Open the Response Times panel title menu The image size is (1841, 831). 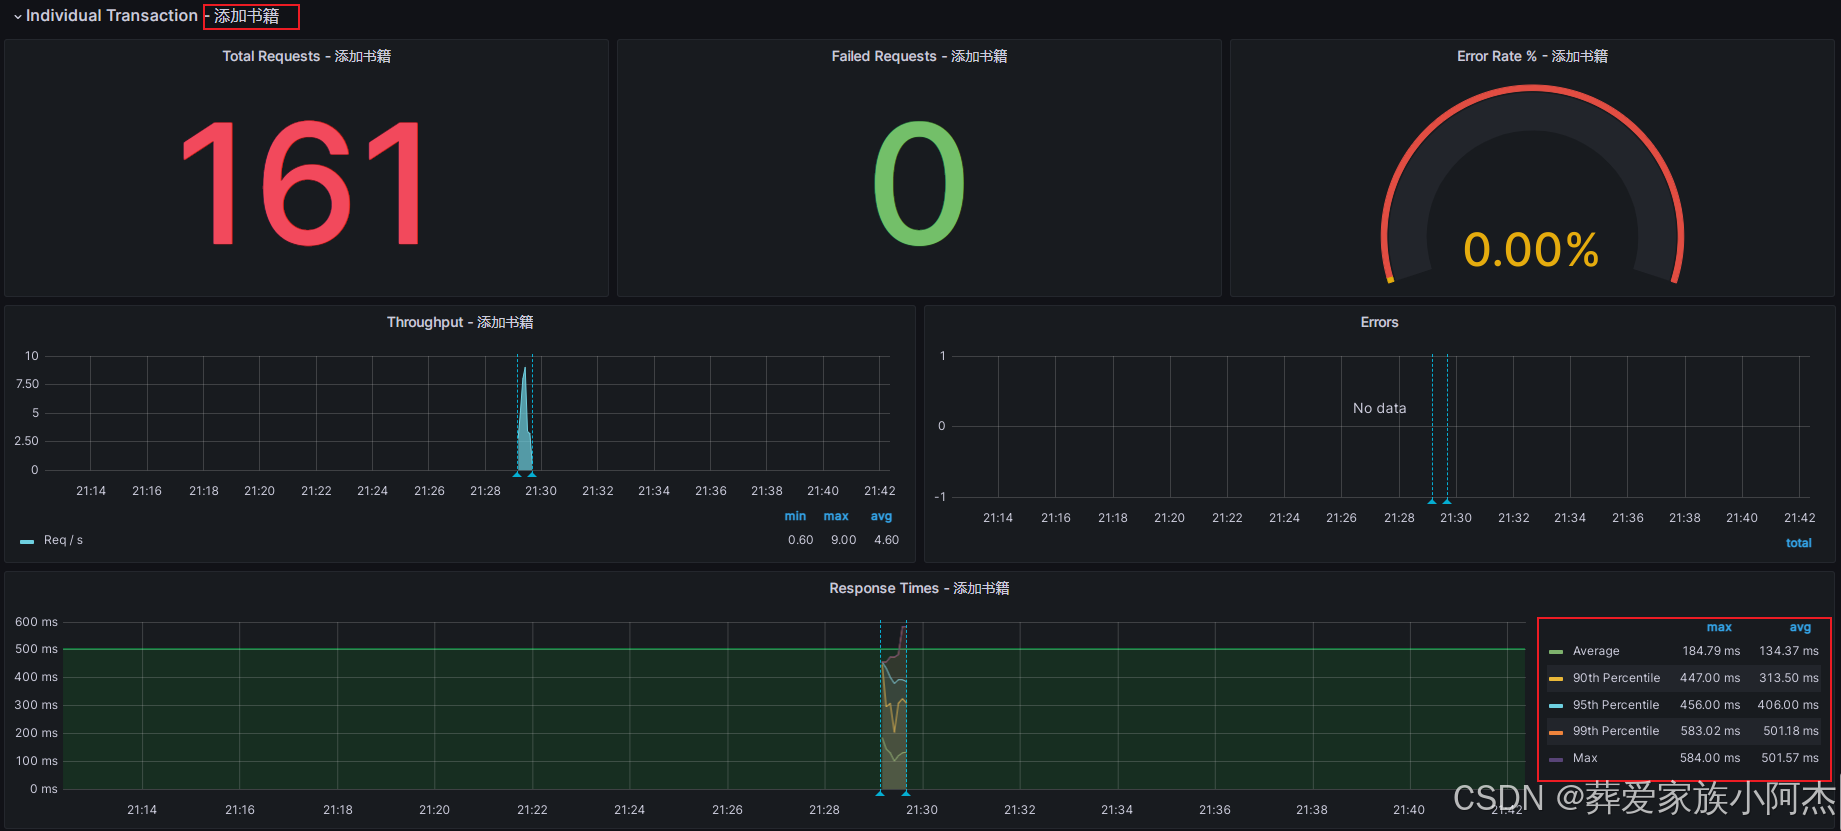coord(919,588)
